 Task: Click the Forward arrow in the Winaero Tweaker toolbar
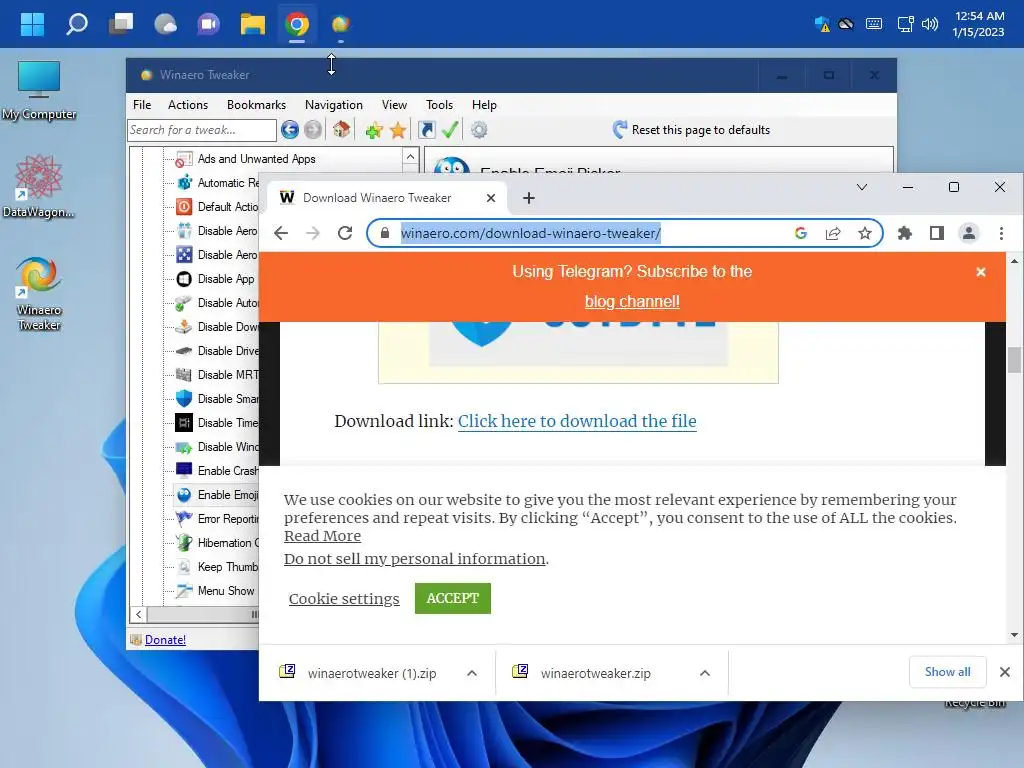point(313,130)
